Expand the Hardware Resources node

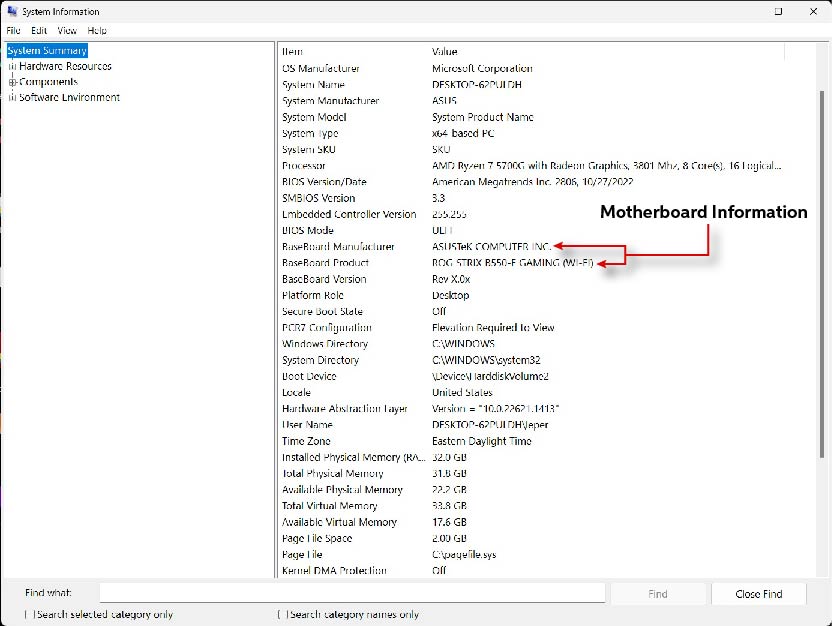(x=13, y=66)
